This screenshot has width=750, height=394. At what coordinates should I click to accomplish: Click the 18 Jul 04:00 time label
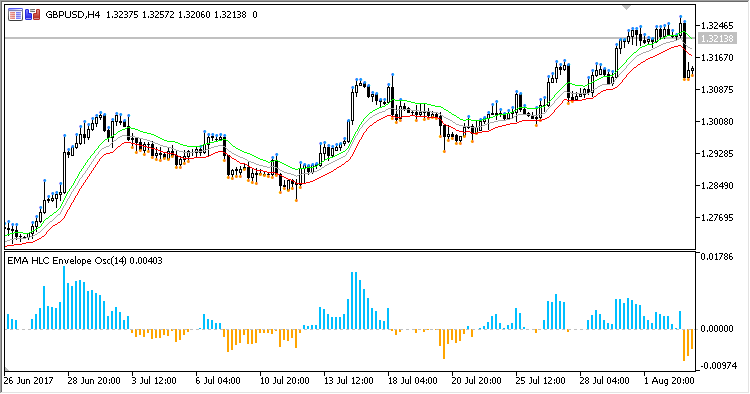[x=412, y=381]
